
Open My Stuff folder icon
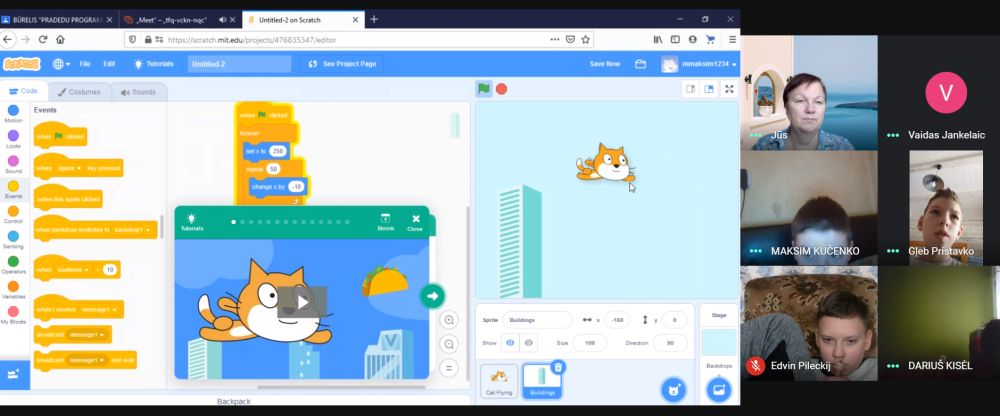coord(640,64)
